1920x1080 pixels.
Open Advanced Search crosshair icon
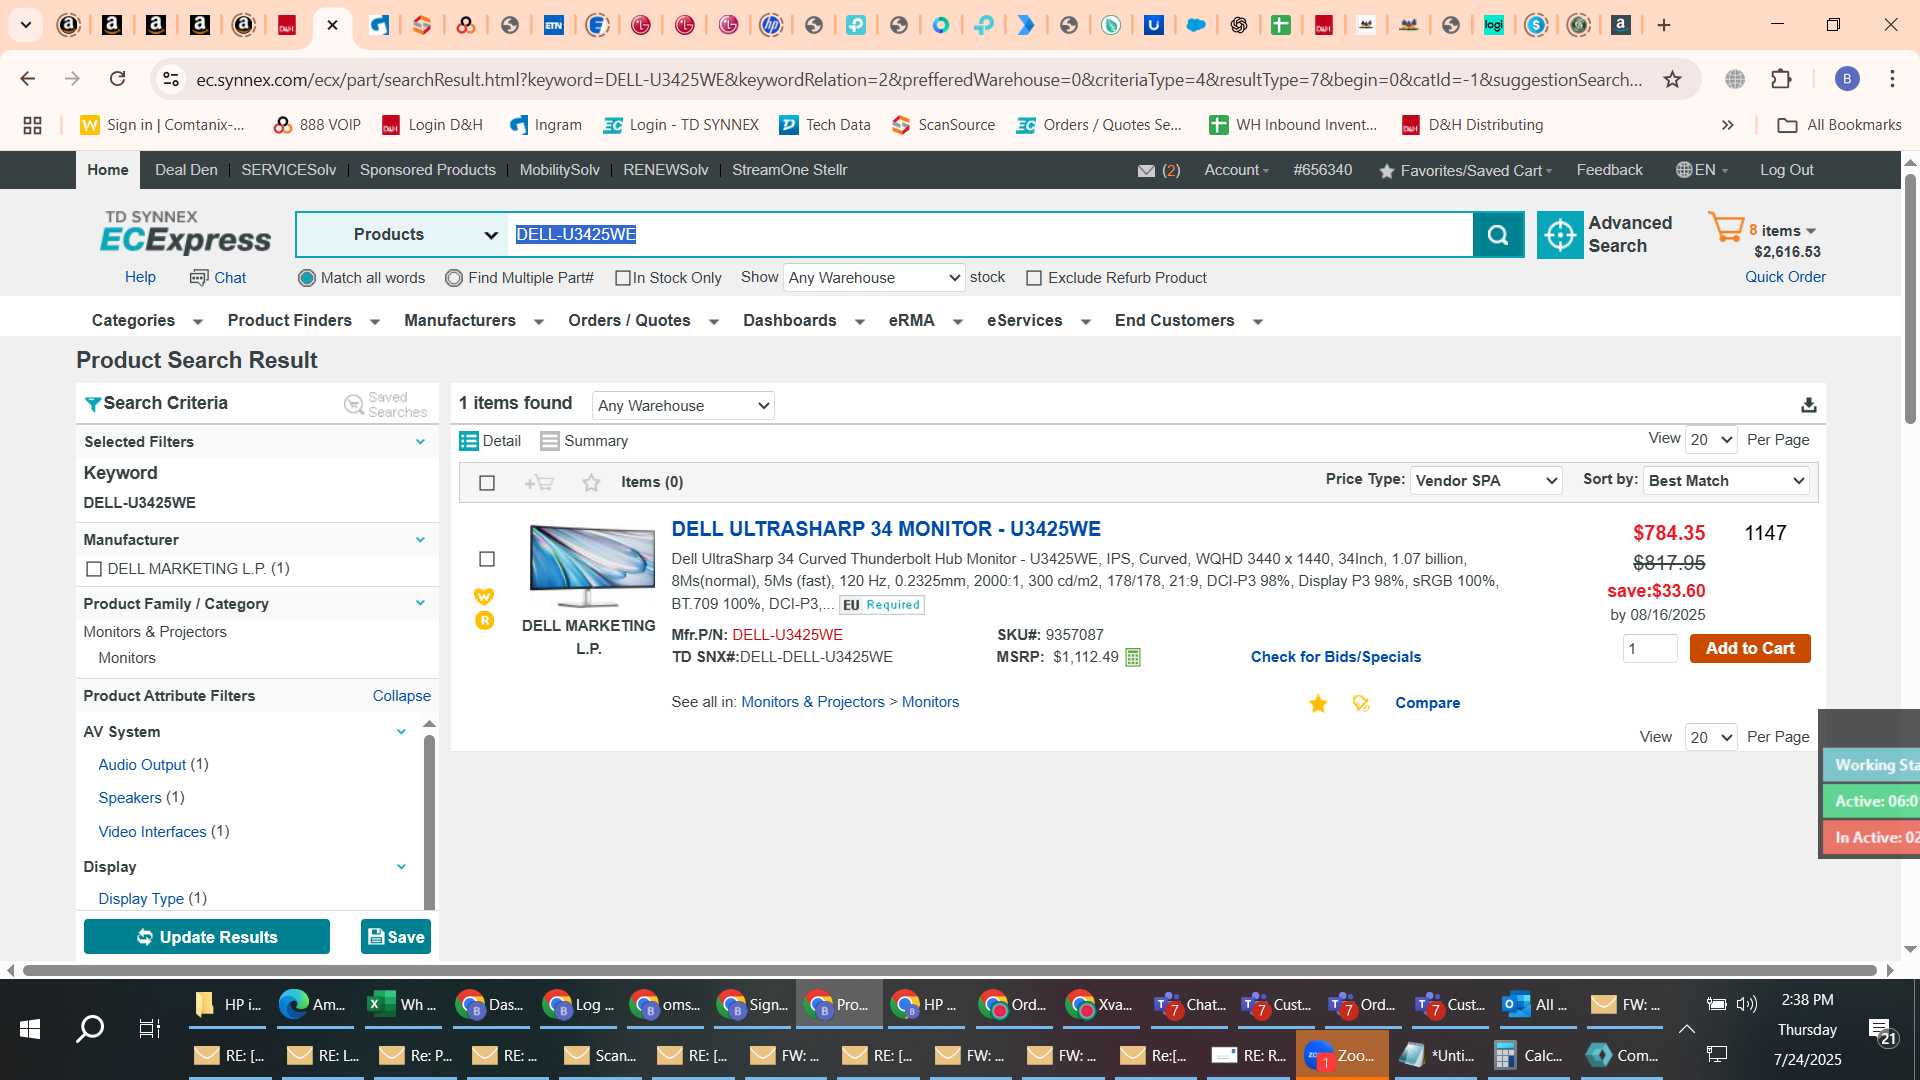point(1559,235)
